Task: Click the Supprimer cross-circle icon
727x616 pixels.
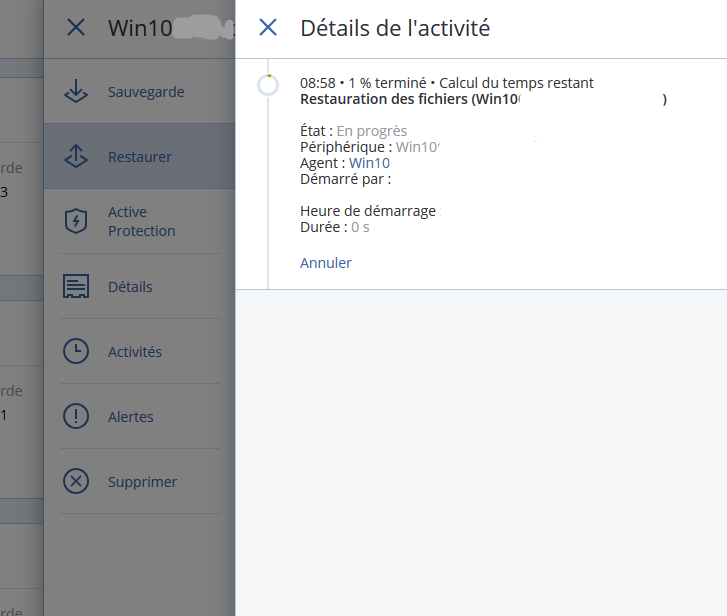Action: [76, 481]
